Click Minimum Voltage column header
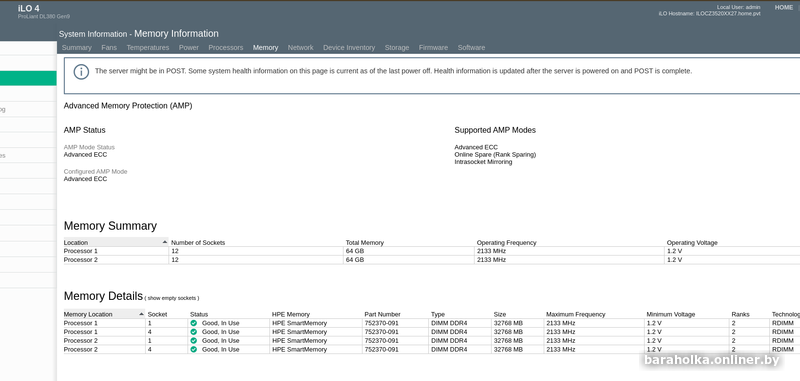Image resolution: width=800 pixels, height=381 pixels. (670, 314)
